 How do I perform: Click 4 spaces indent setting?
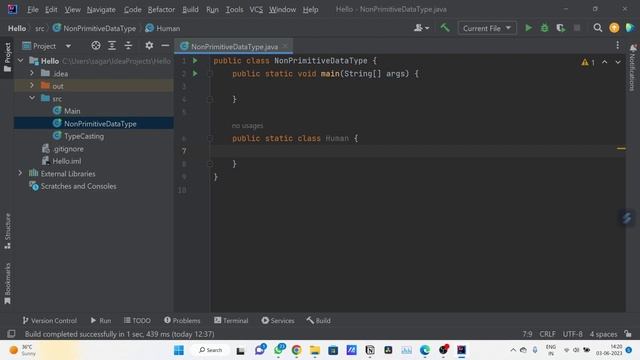coord(603,334)
